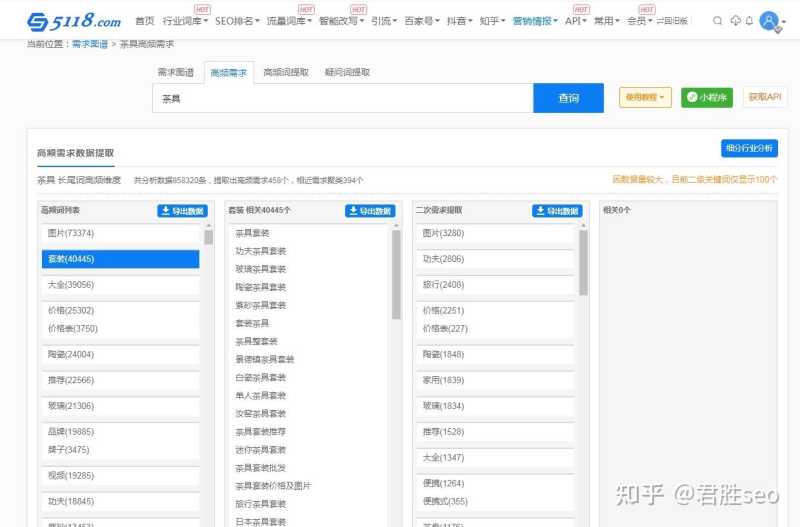800x527 pixels.
Task: Select 大全(39056) in the keyword list
Action: pyautogui.click(x=120, y=285)
